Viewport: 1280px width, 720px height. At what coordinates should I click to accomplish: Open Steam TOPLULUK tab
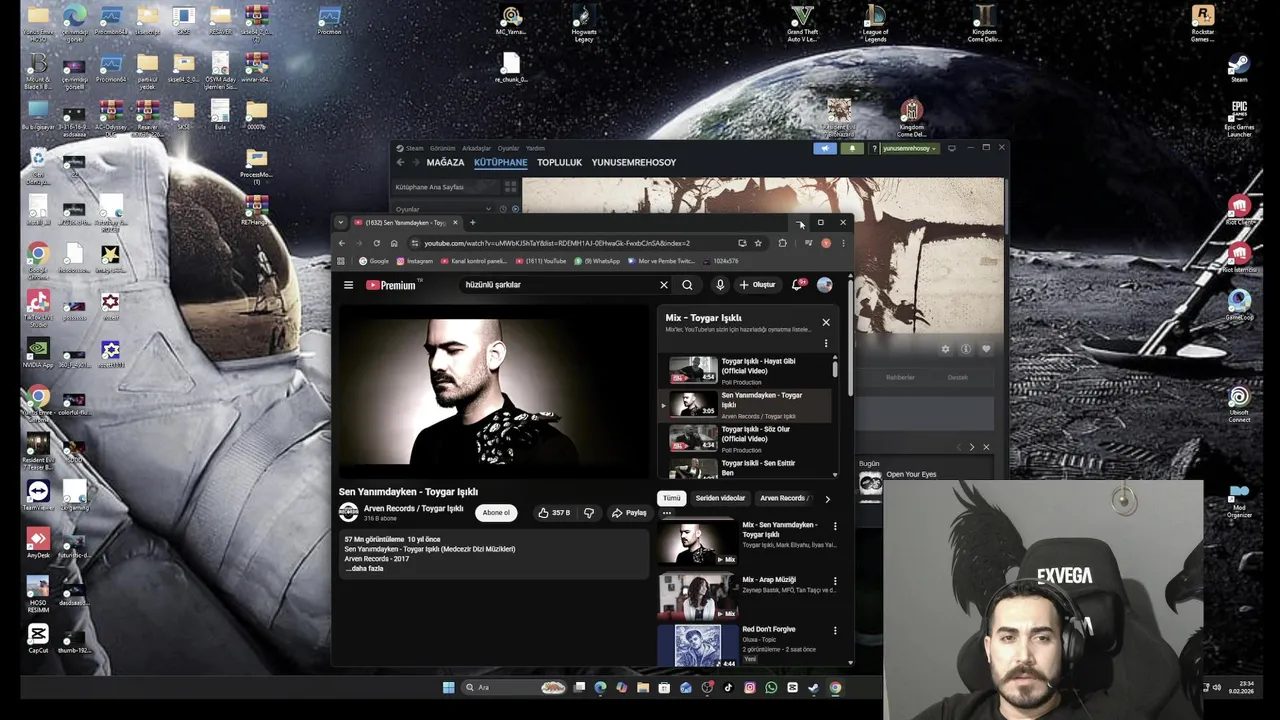559,163
